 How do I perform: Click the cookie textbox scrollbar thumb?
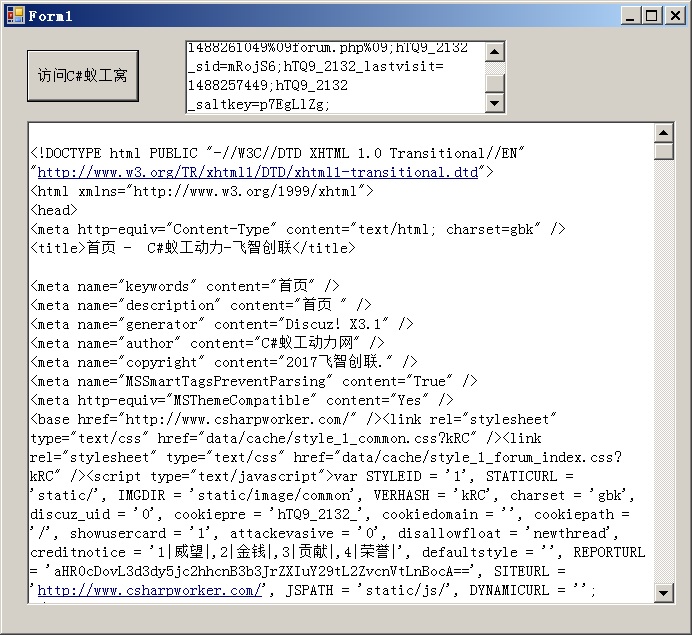494,84
